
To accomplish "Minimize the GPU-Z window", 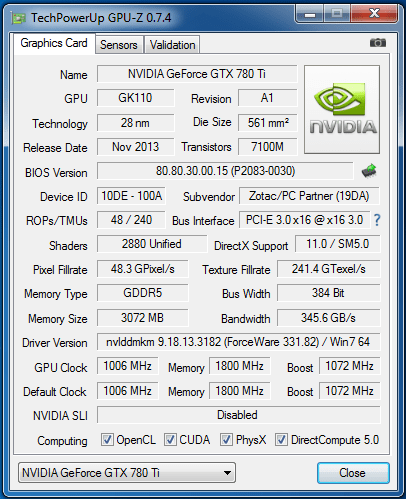I will click(x=310, y=14).
